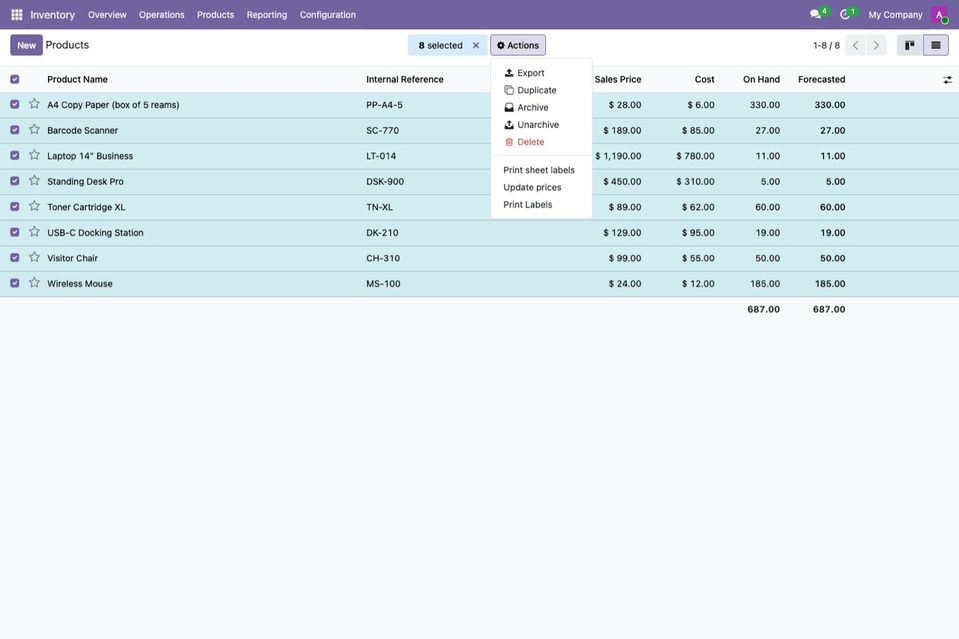This screenshot has width=959, height=639.
Task: Uncheck the Barcode Scanner row checkbox
Action: click(x=15, y=130)
